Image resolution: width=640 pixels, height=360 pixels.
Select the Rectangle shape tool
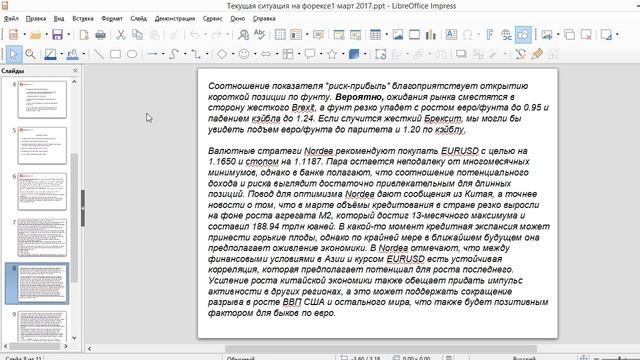[116, 54]
